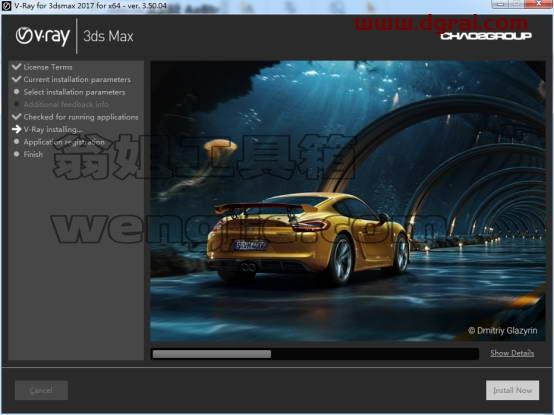
Task: Click the bullet beside Finish step
Action: tap(16, 154)
